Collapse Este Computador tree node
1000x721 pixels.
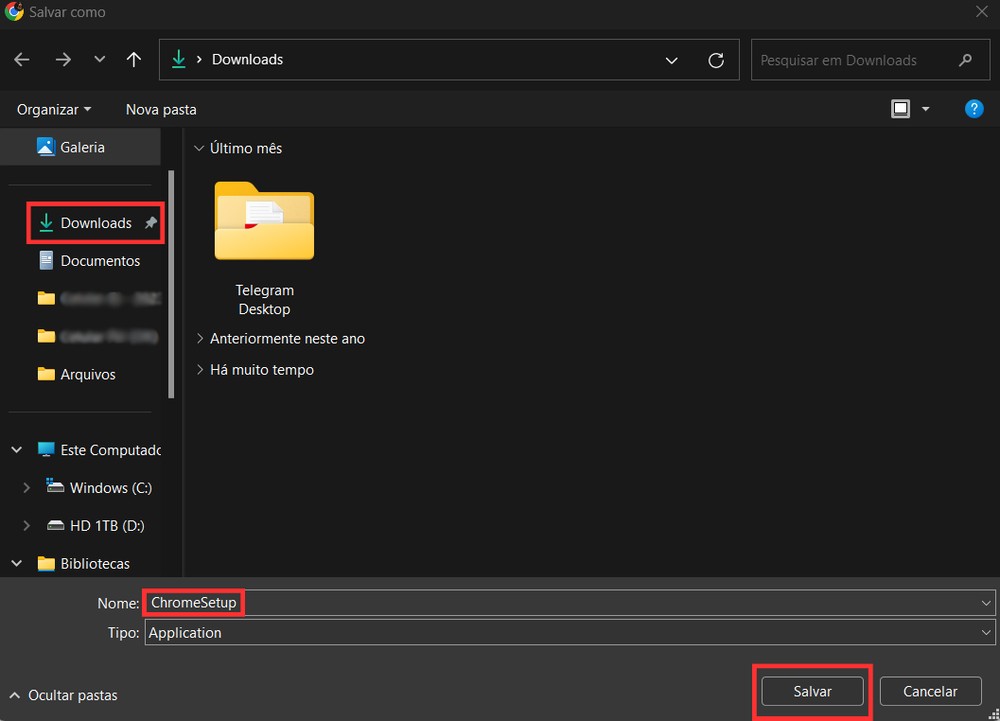[17, 450]
